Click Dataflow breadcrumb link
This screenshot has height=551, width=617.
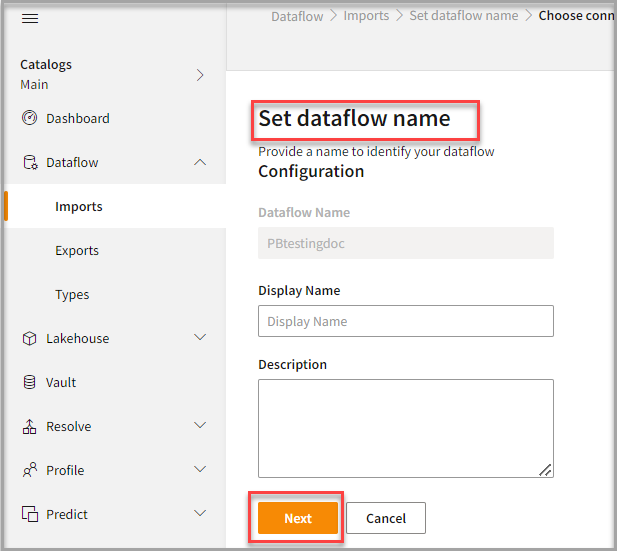297,16
